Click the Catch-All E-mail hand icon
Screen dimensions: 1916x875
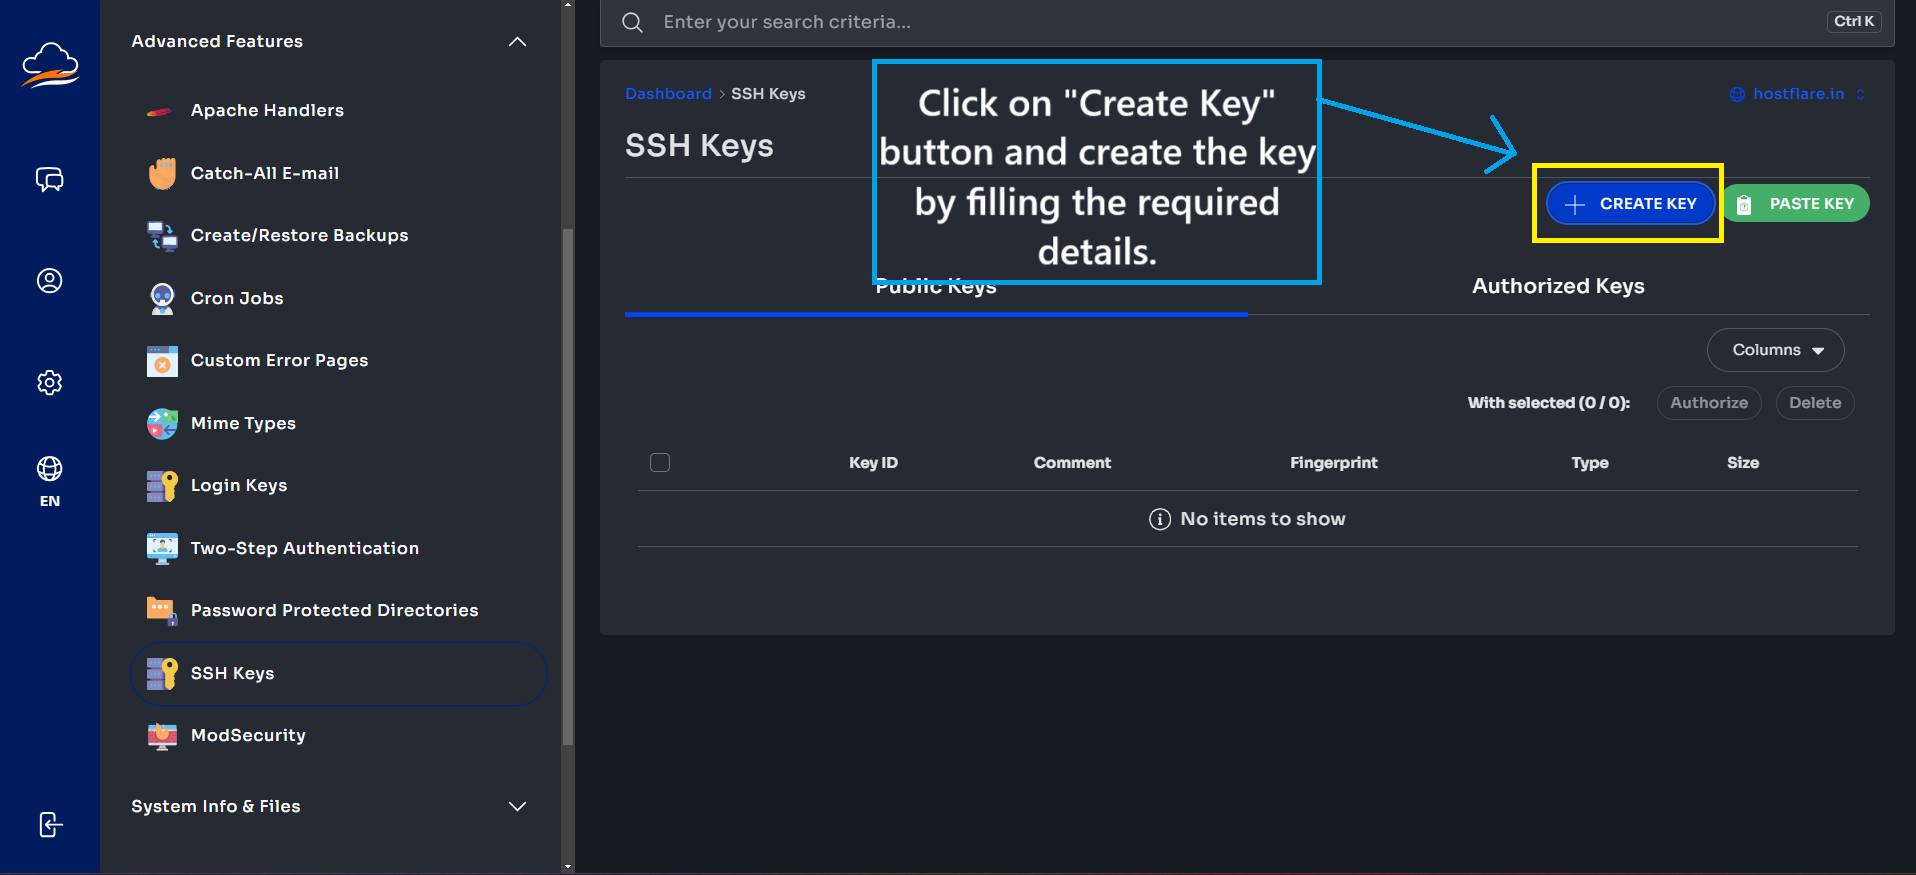click(x=162, y=173)
